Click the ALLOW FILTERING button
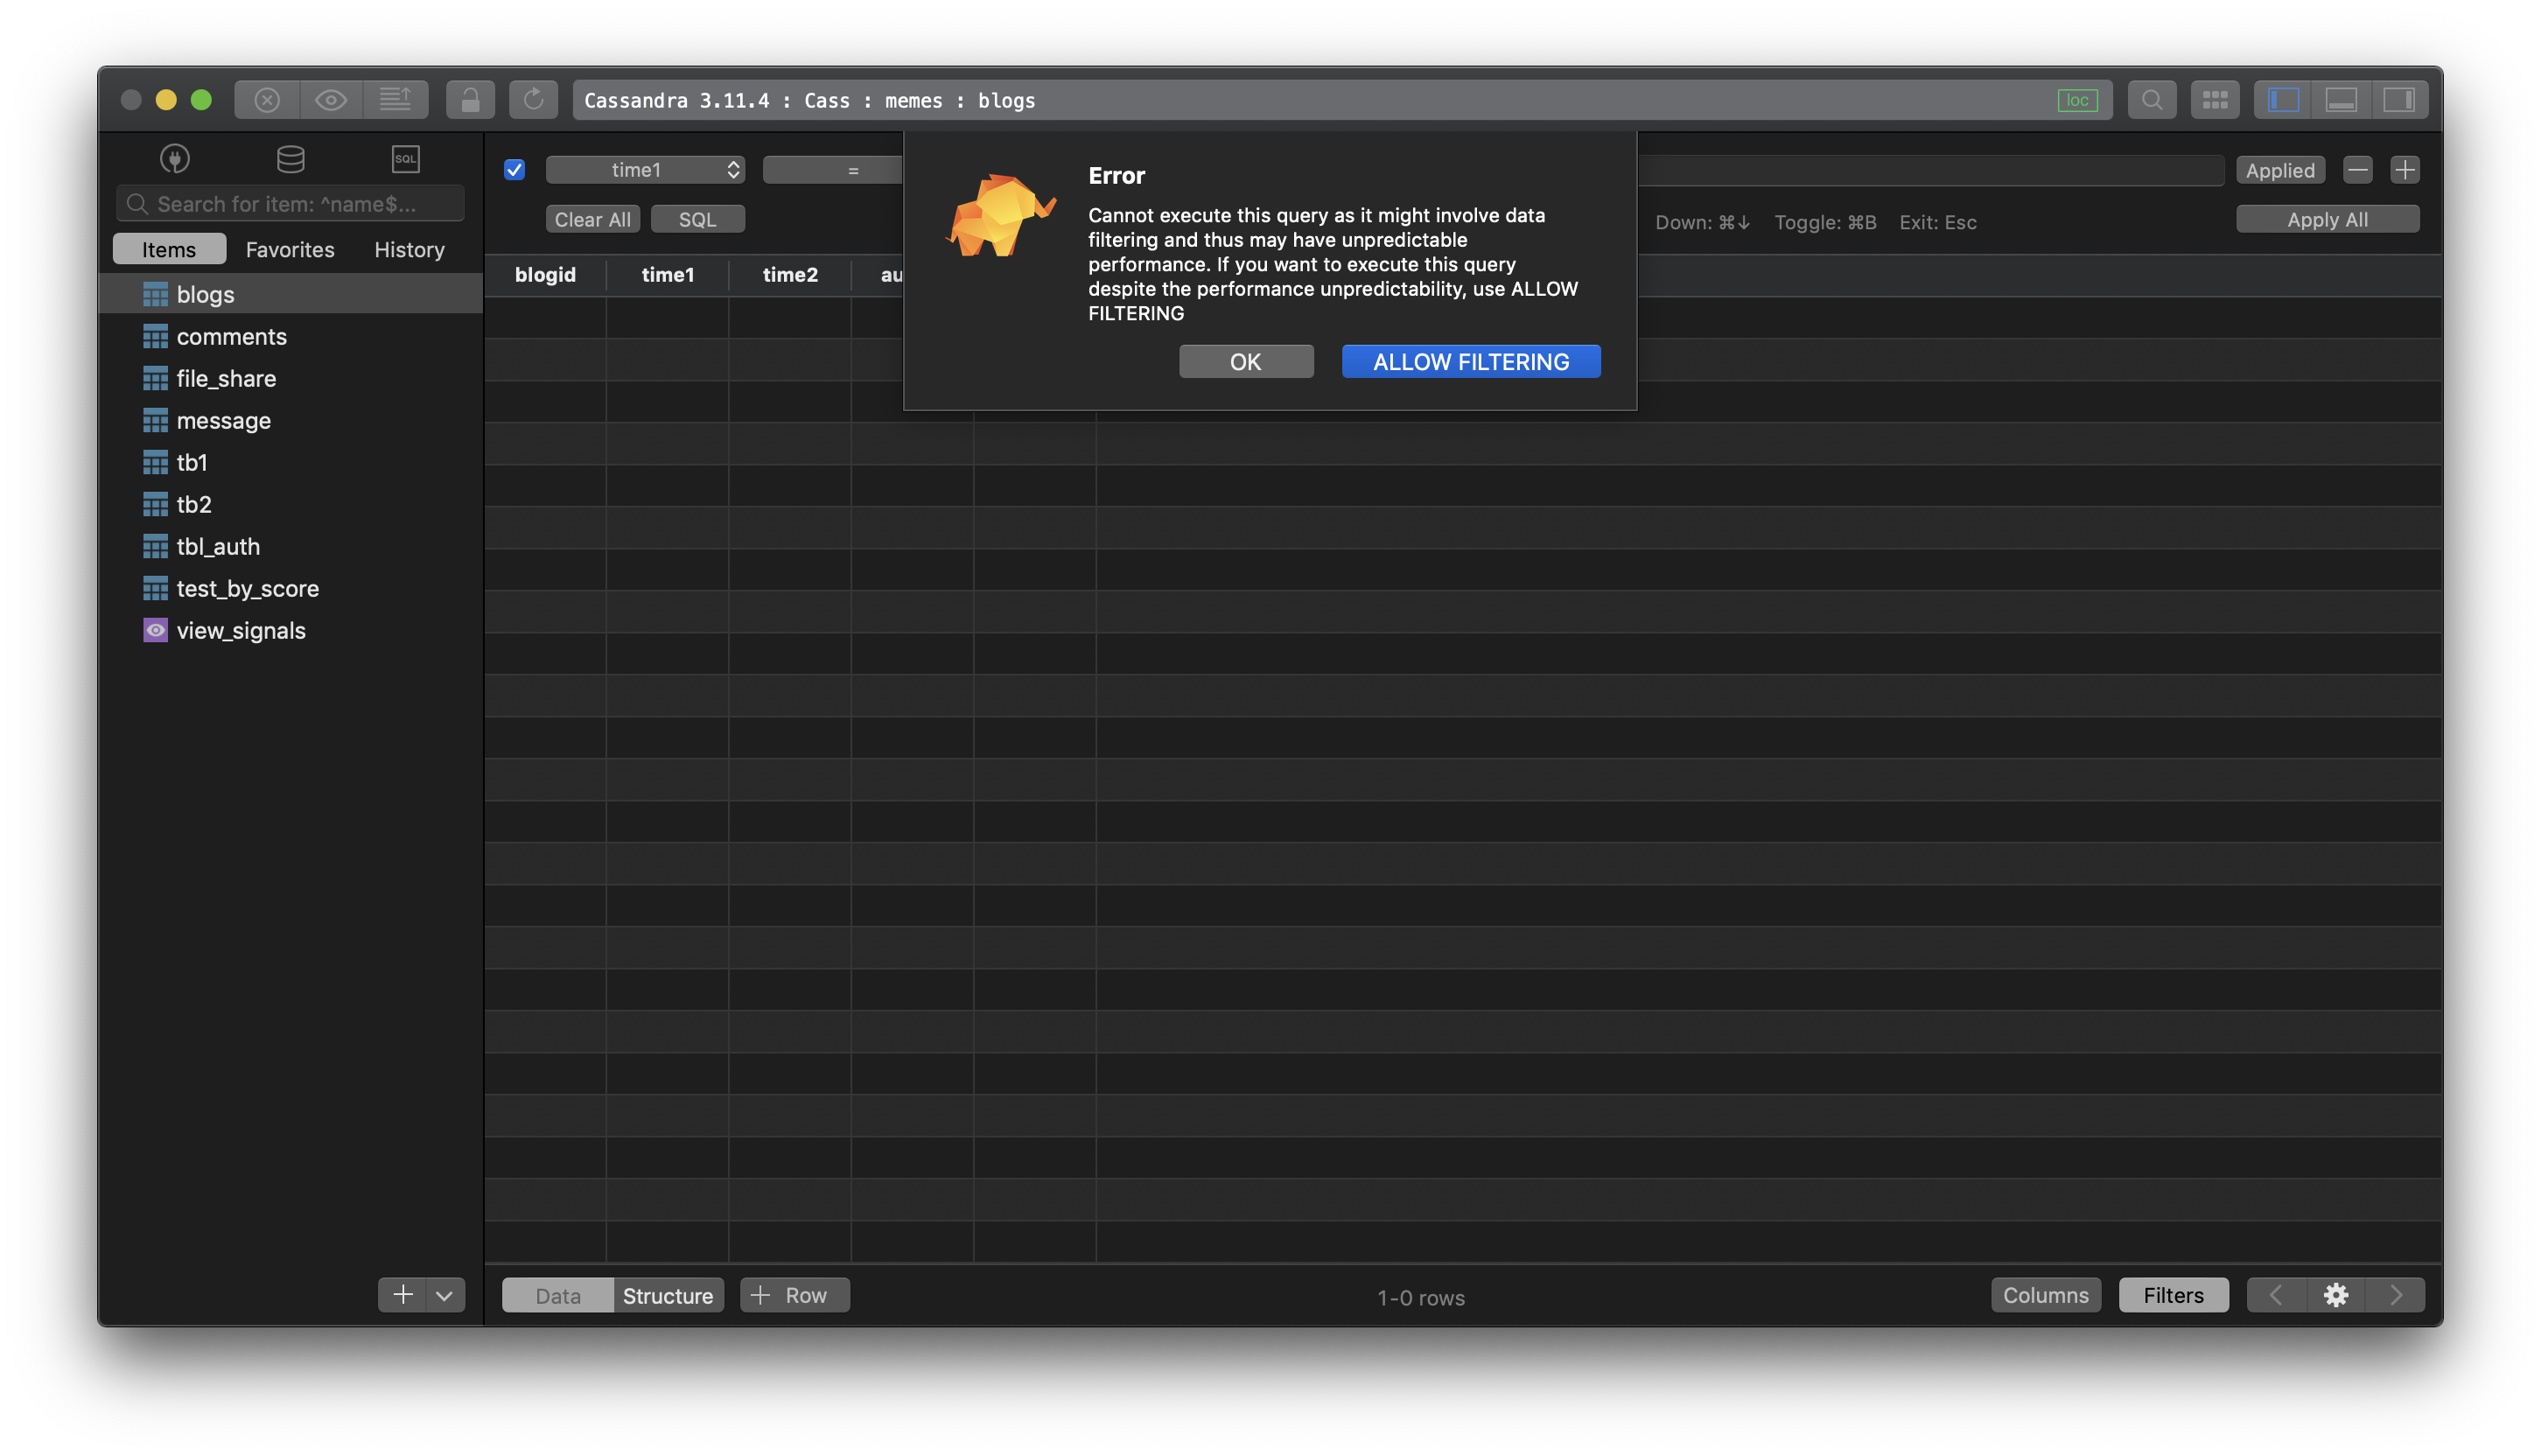 coord(1470,361)
